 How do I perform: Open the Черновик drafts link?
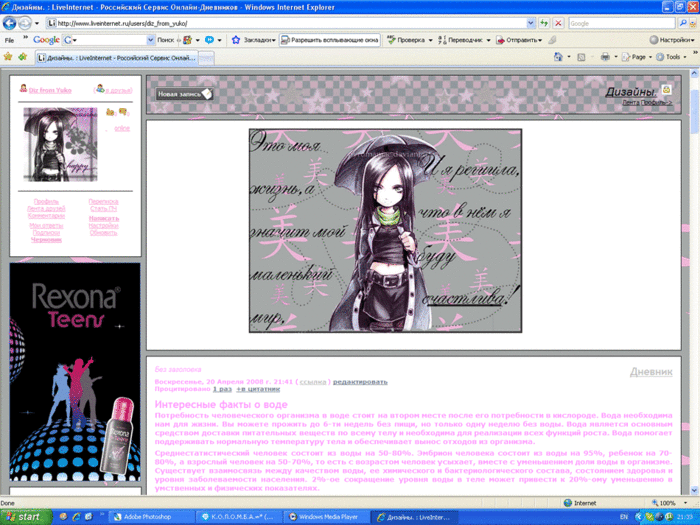(46, 240)
